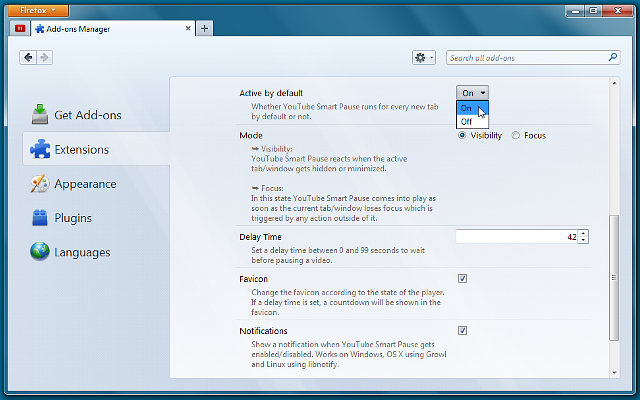Open a new tab with plus button
This screenshot has width=640, height=400.
coord(204,29)
